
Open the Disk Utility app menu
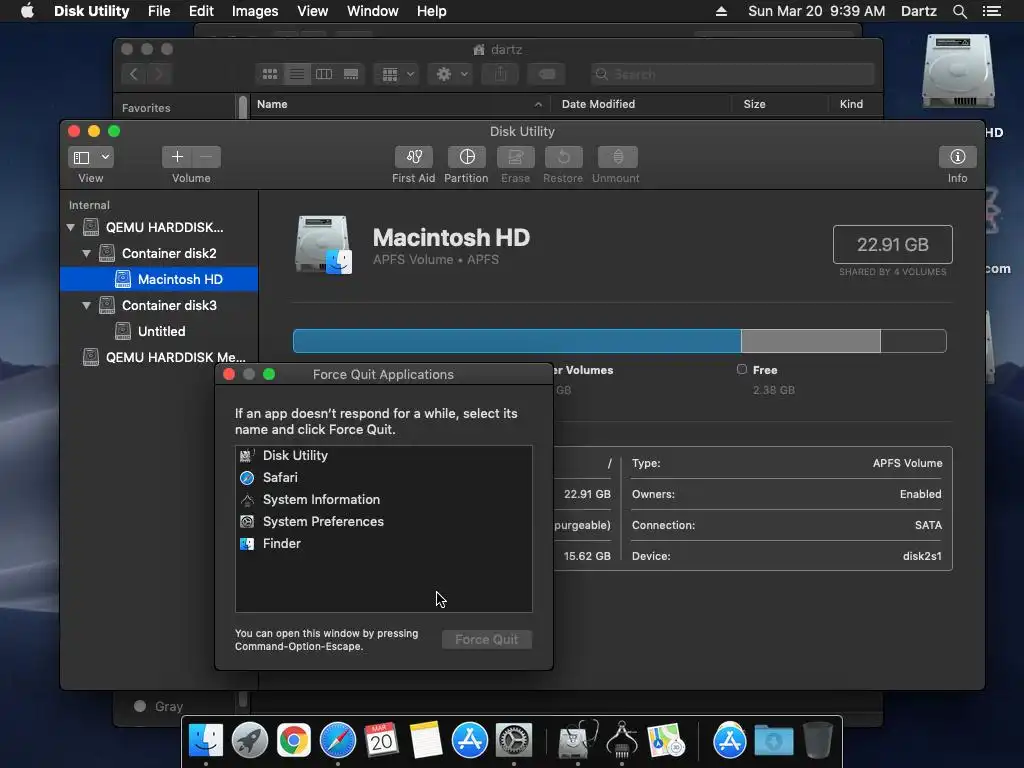tap(91, 11)
